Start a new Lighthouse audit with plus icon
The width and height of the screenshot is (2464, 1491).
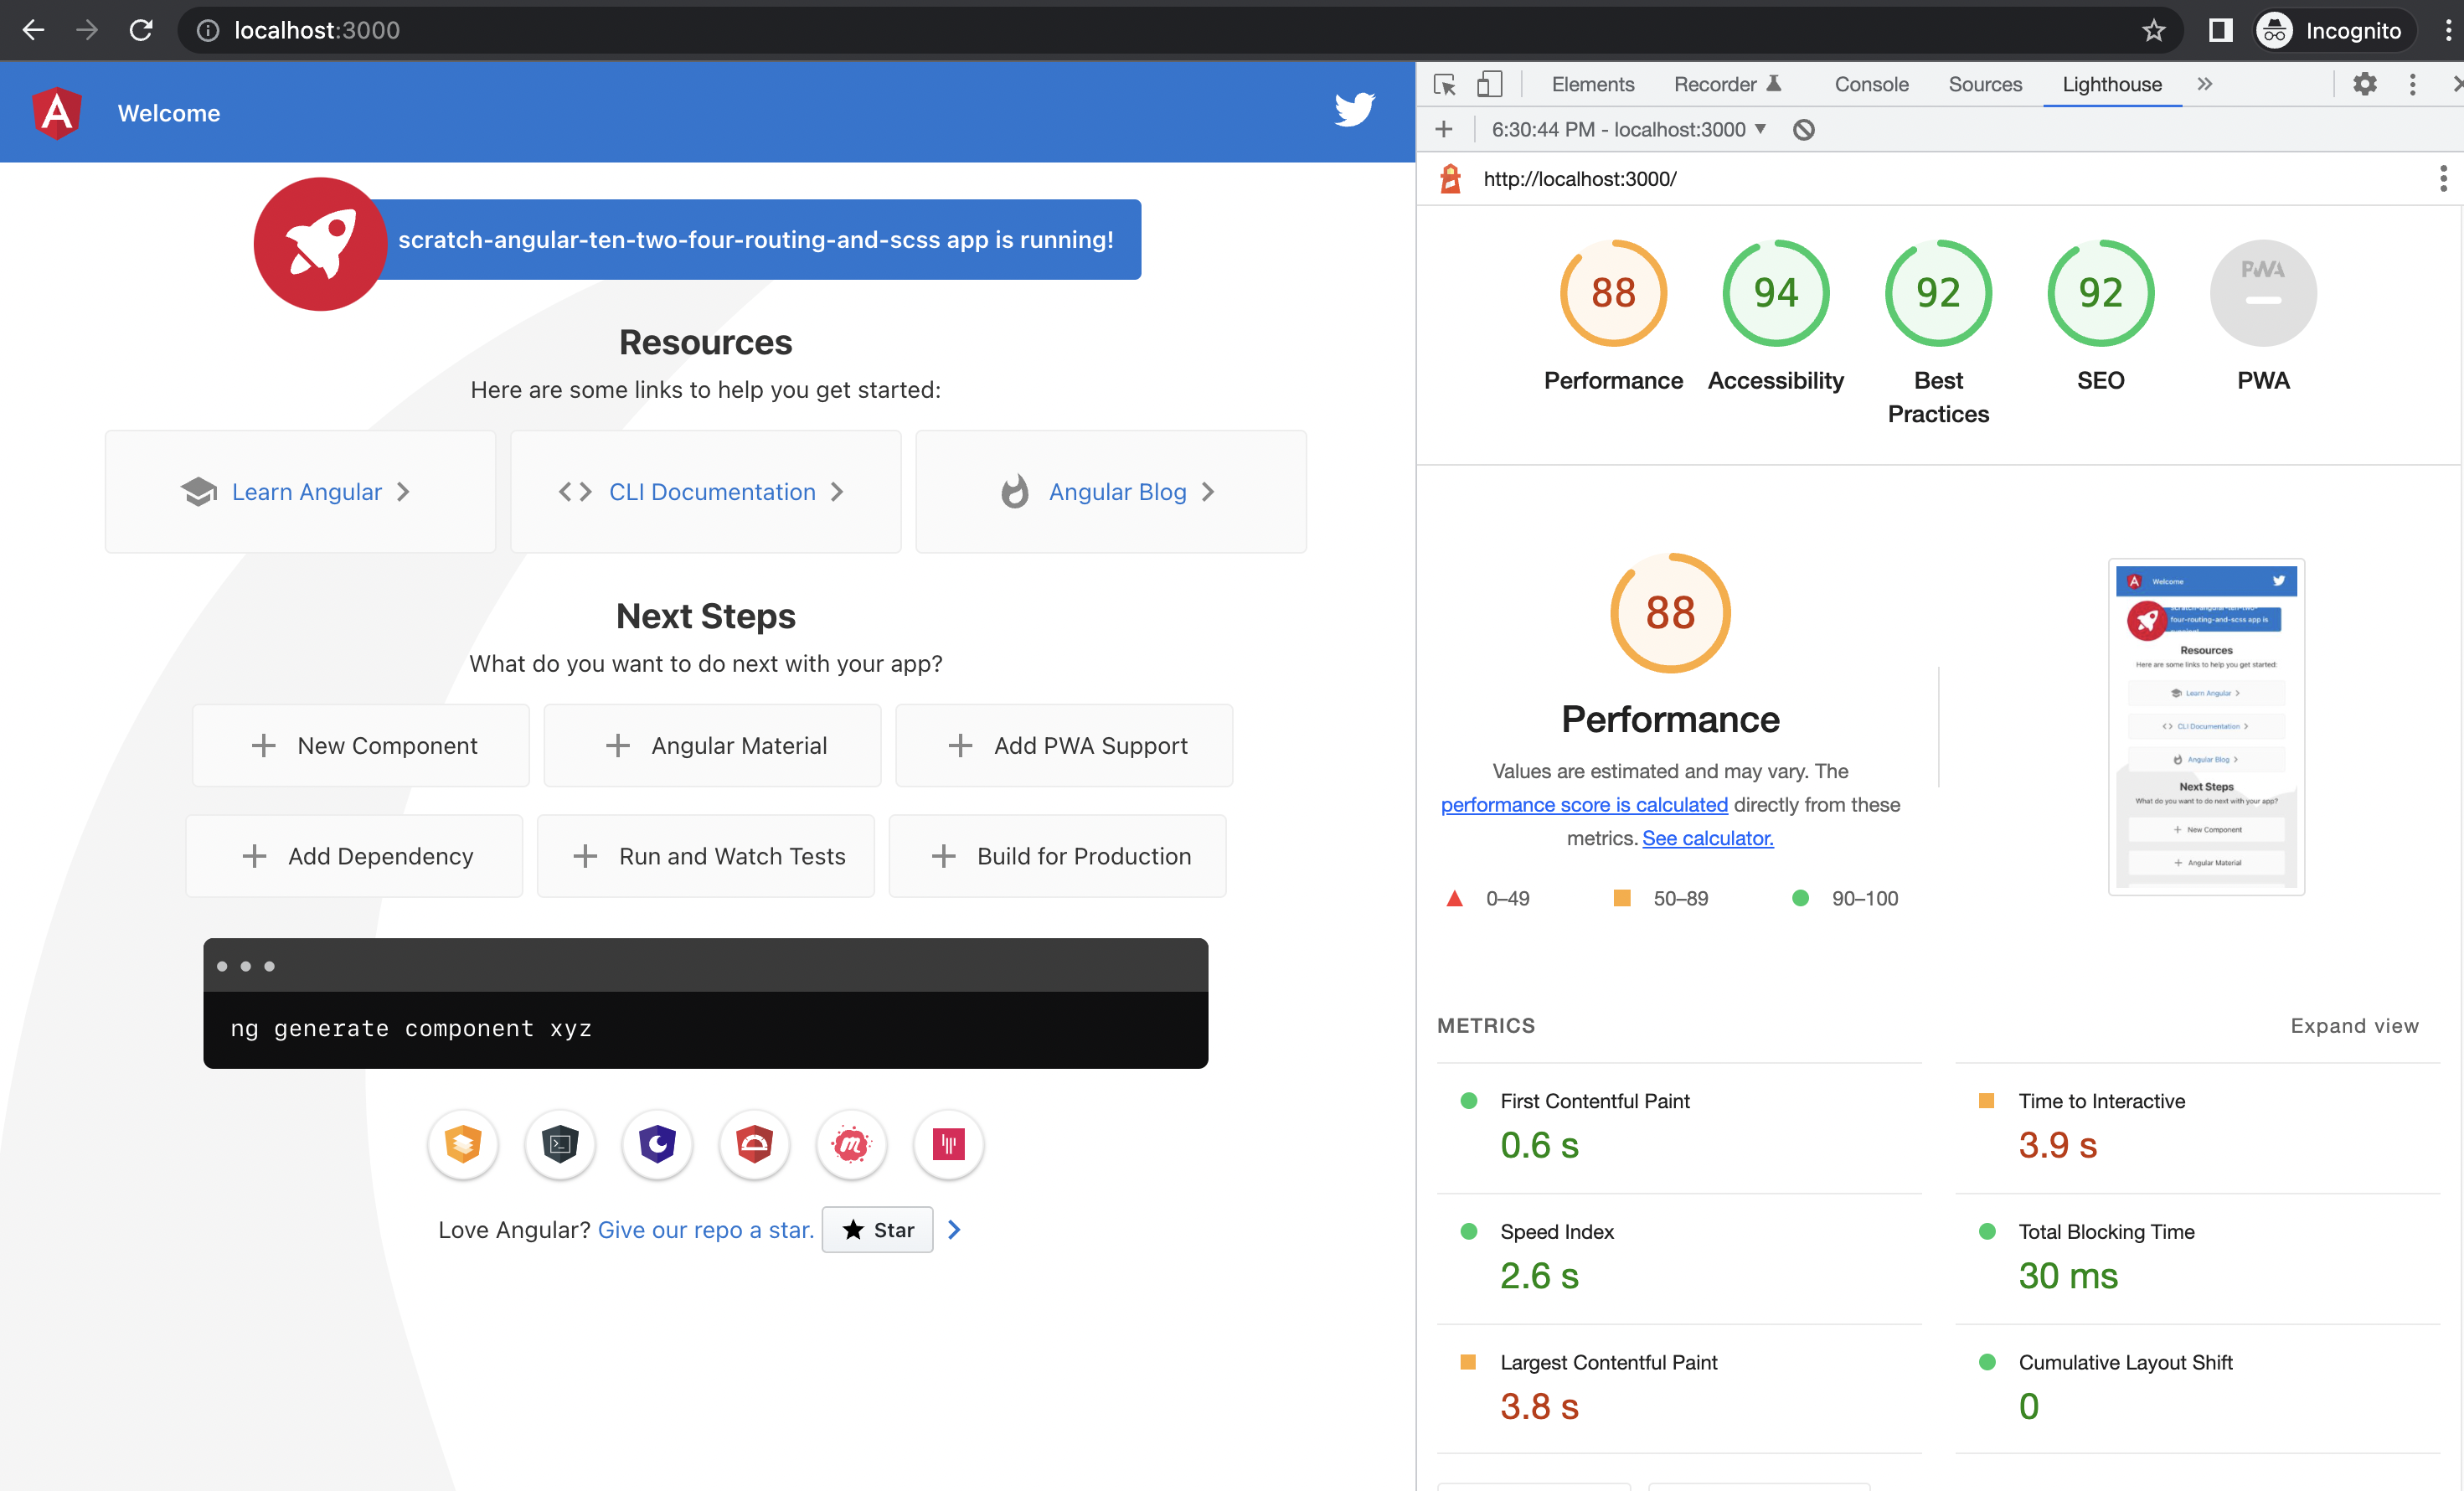tap(1444, 129)
